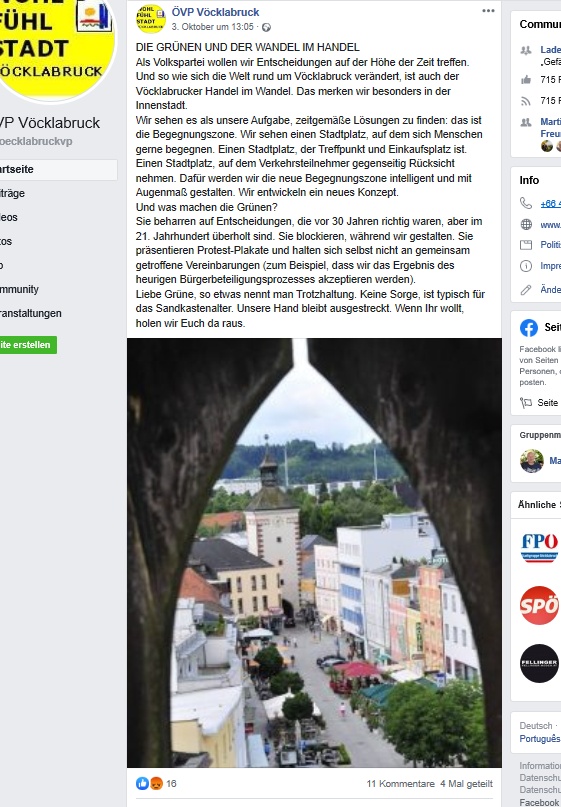561x807 pixels.
Task: Open the post options three-dot menu
Action: pyautogui.click(x=488, y=11)
